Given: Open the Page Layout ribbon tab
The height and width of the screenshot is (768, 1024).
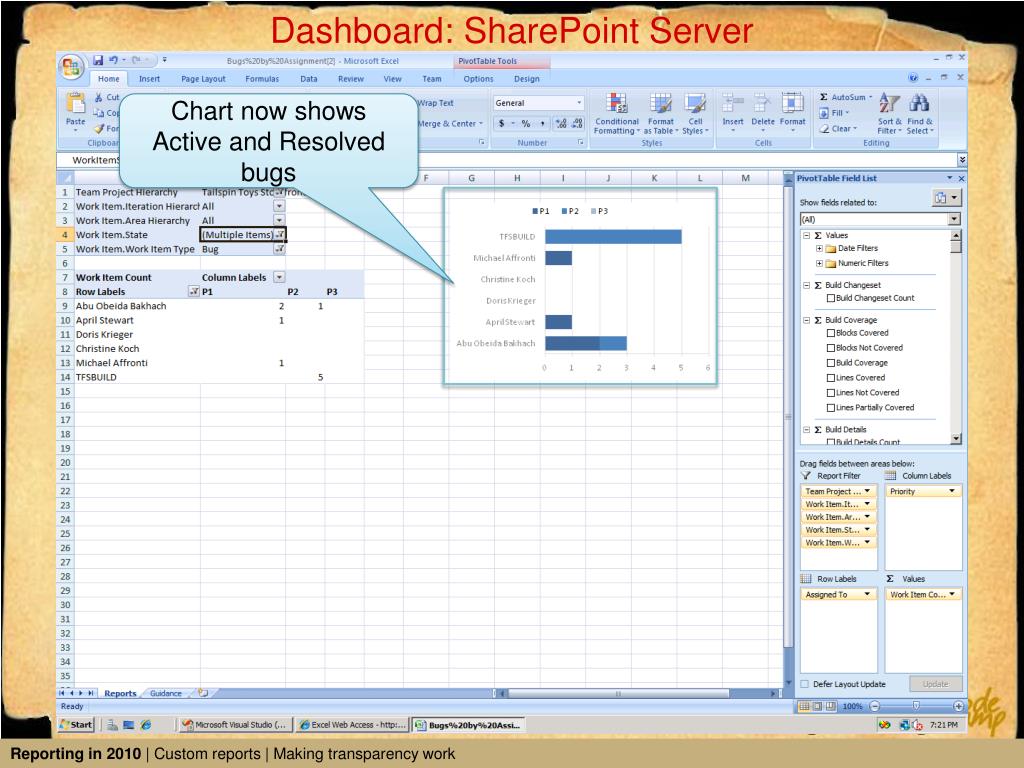Looking at the screenshot, I should click(x=203, y=78).
